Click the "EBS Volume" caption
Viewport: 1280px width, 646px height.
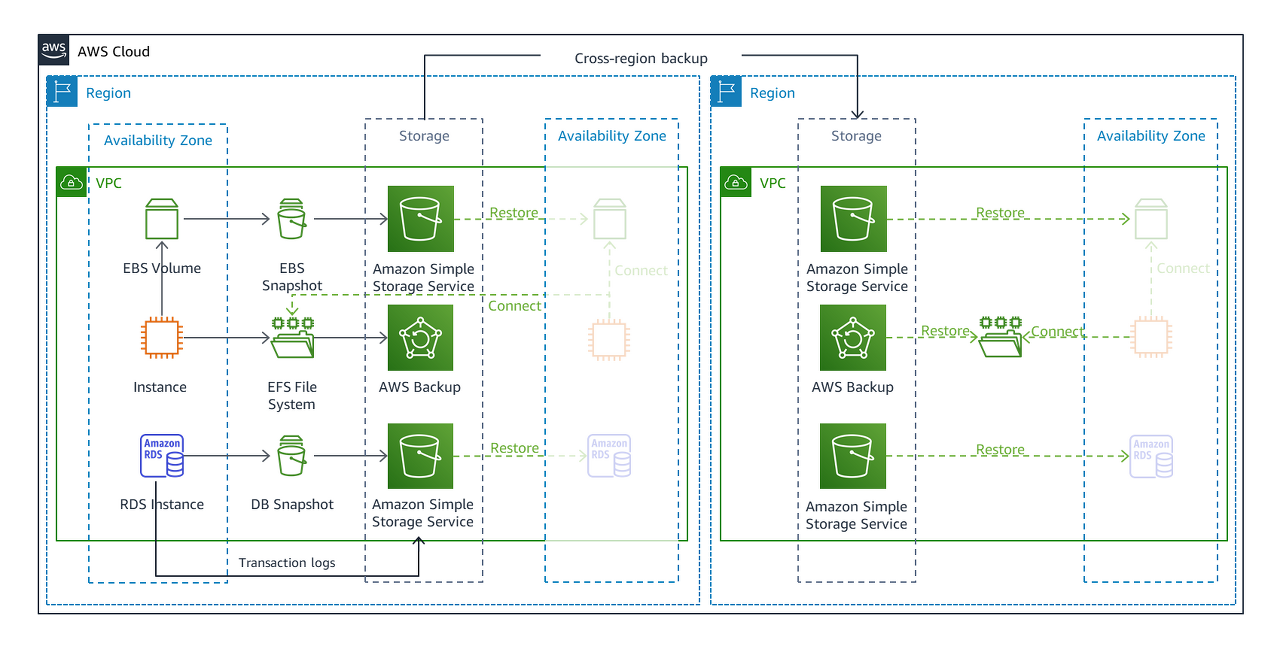(x=162, y=268)
